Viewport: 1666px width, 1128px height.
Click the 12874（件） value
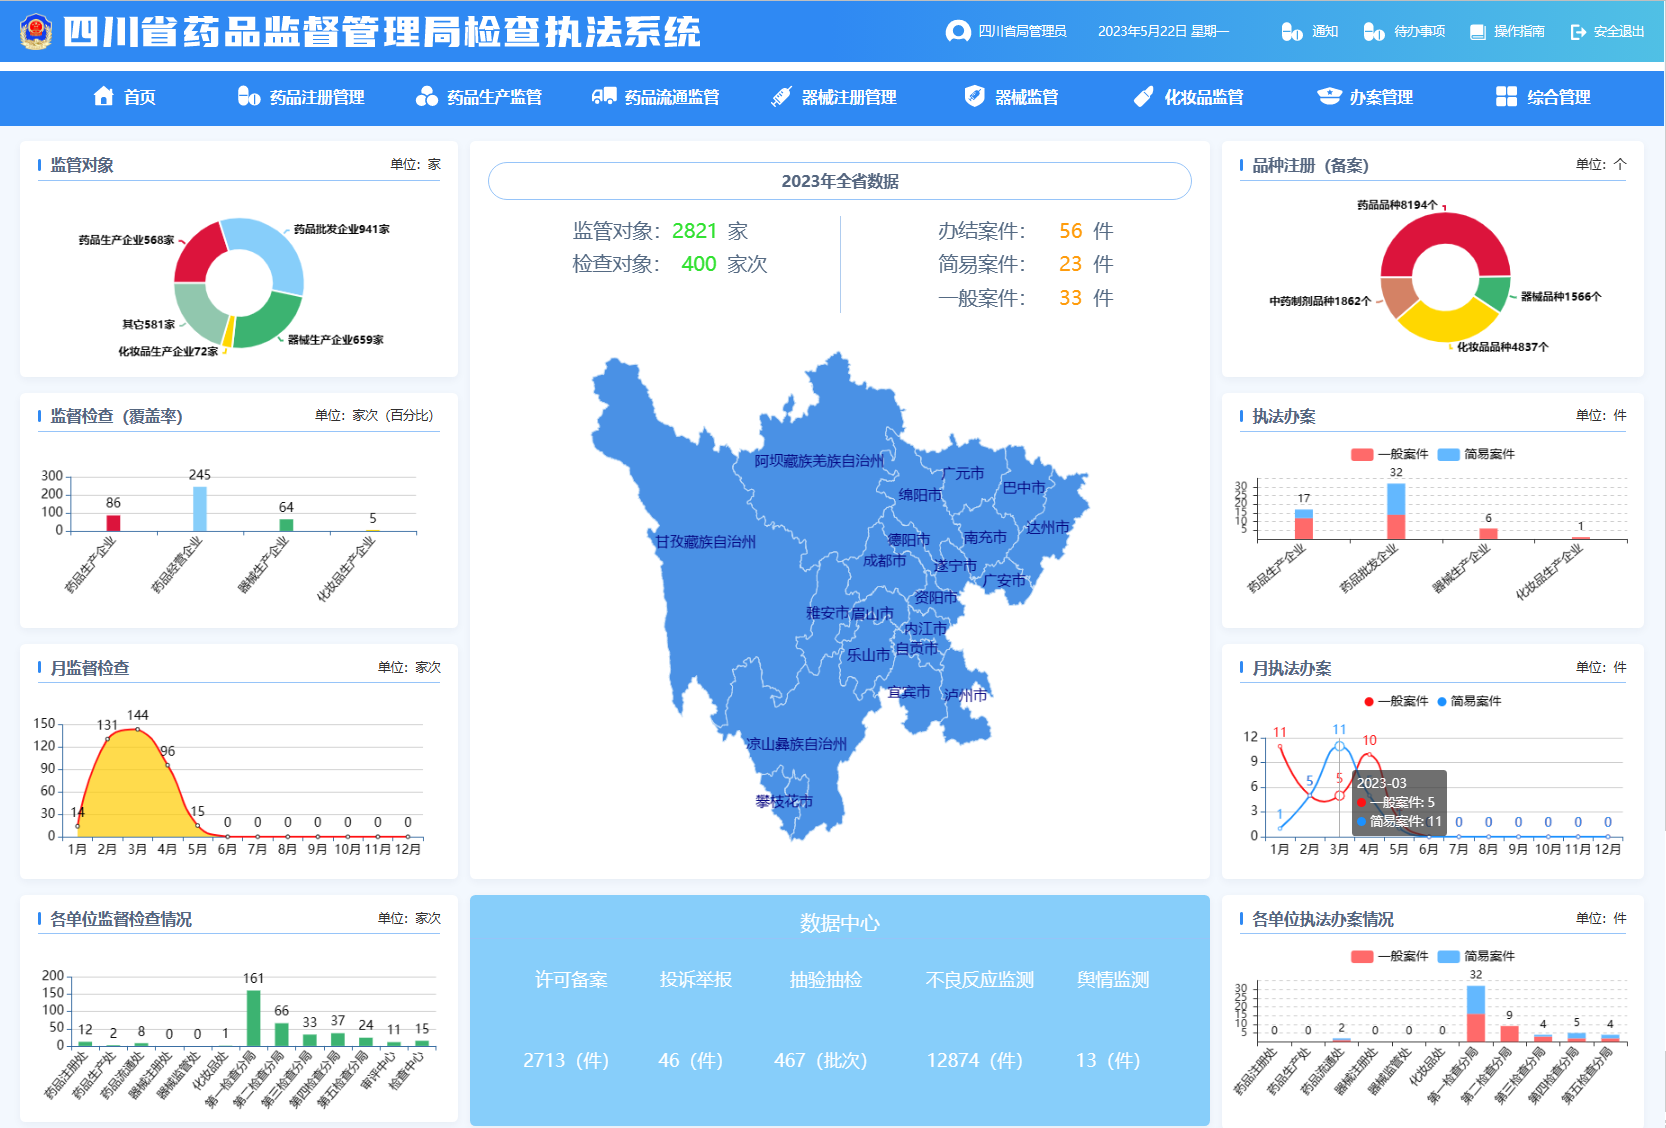point(975,1060)
